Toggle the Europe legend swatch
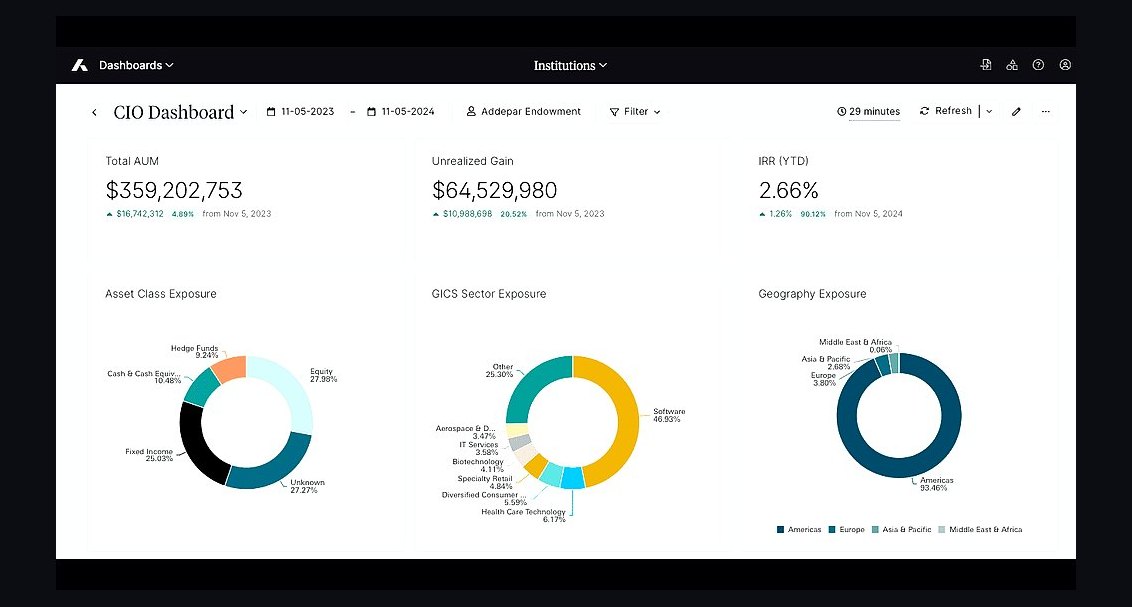 pos(832,529)
